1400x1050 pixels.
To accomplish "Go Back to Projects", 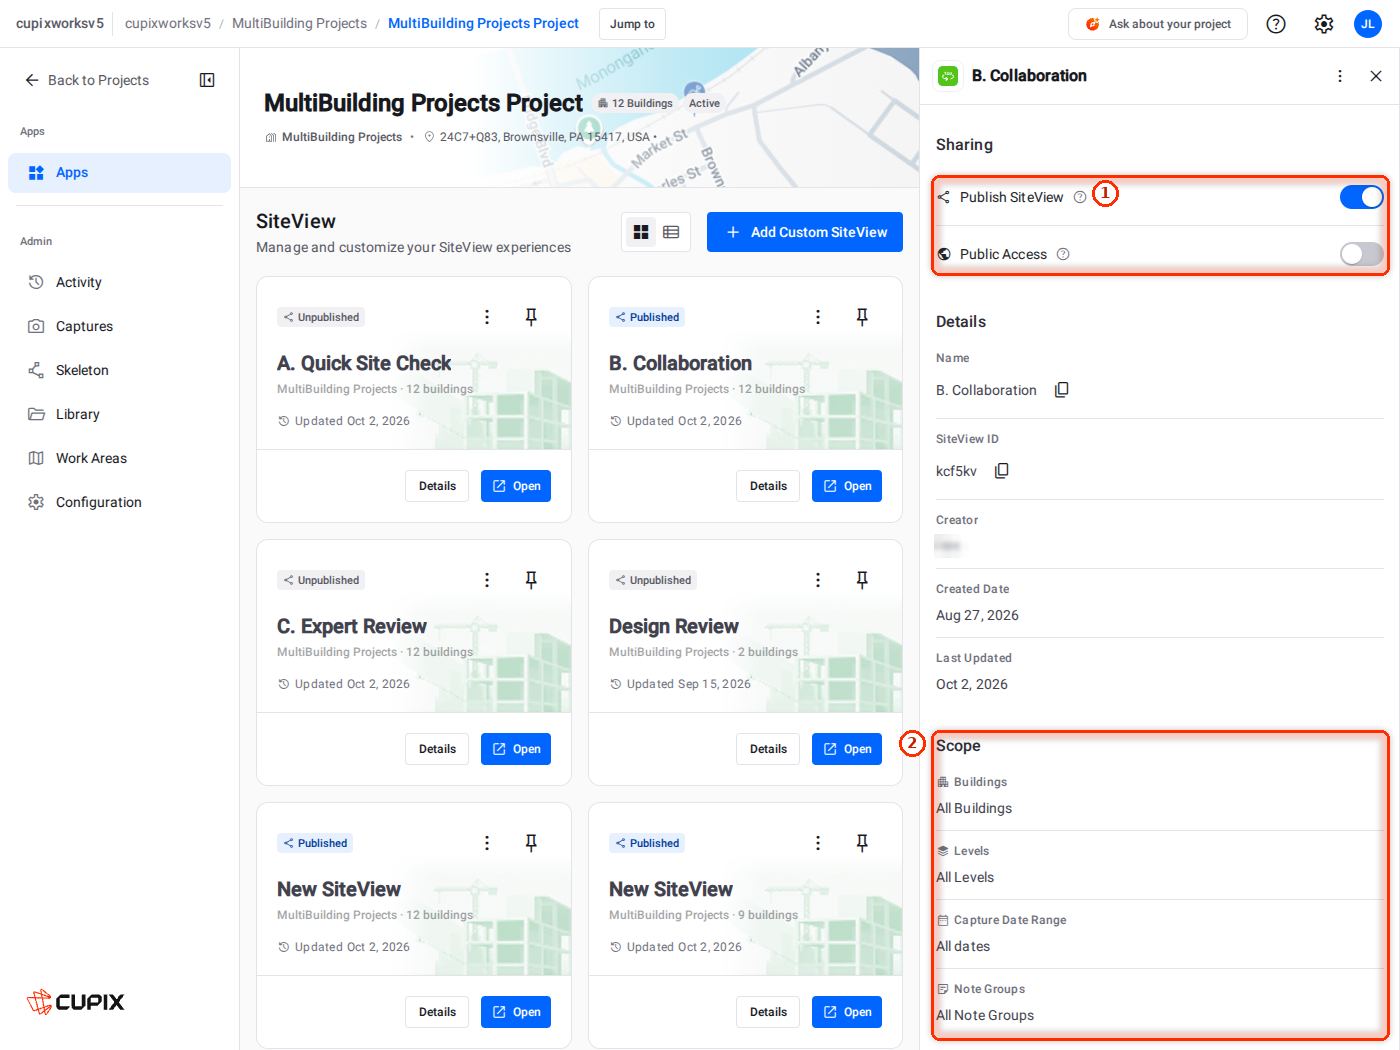I will point(87,80).
